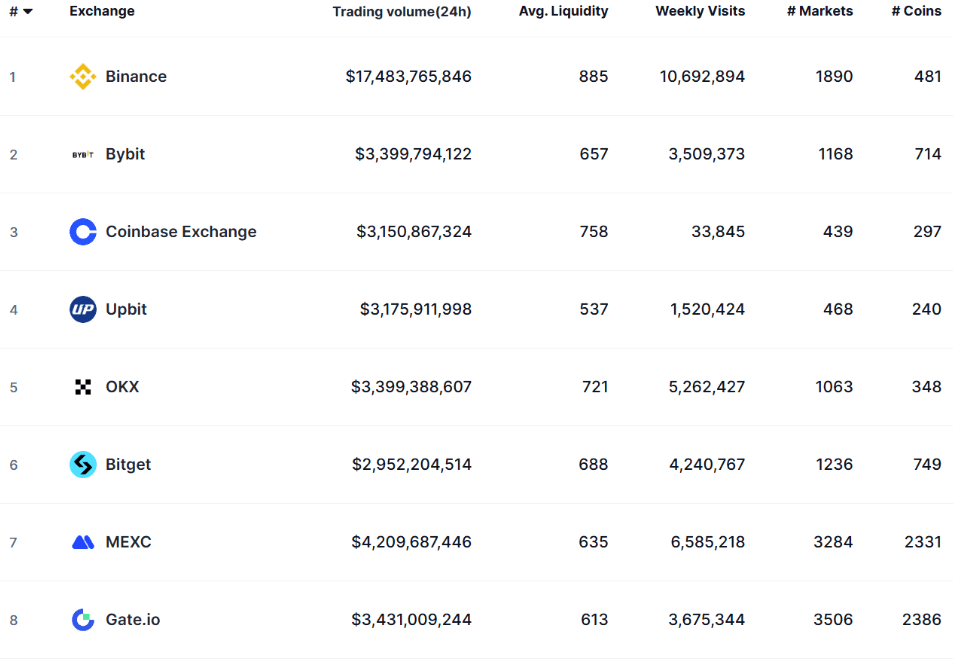Image resolution: width=953 pixels, height=665 pixels.
Task: Click Bitget weekly visits 4,240,767
Action: coord(707,464)
